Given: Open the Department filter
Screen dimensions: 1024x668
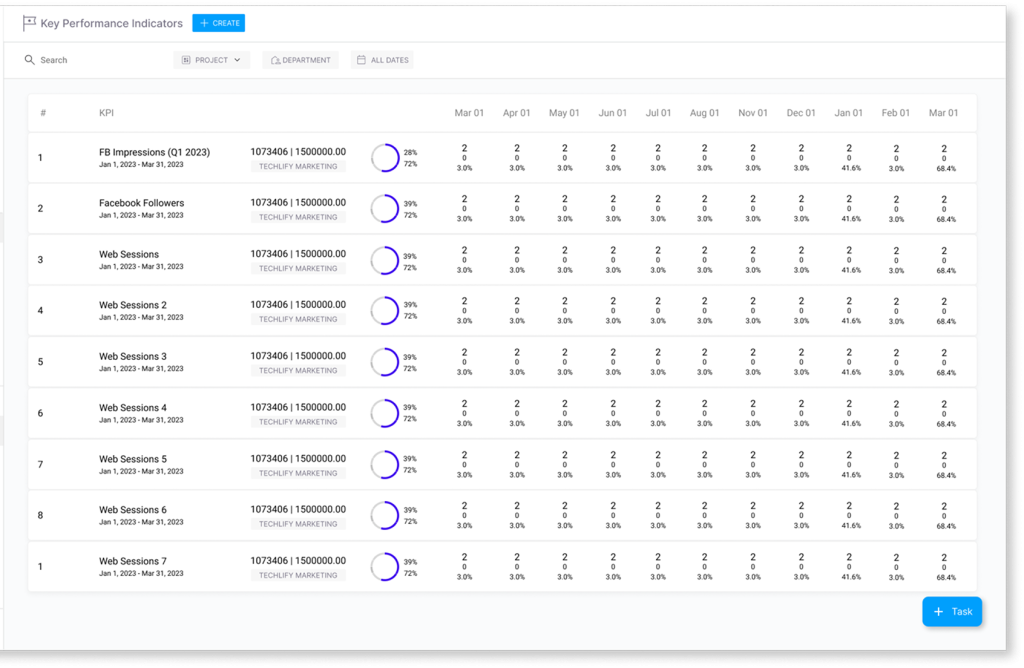Looking at the screenshot, I should pyautogui.click(x=301, y=60).
